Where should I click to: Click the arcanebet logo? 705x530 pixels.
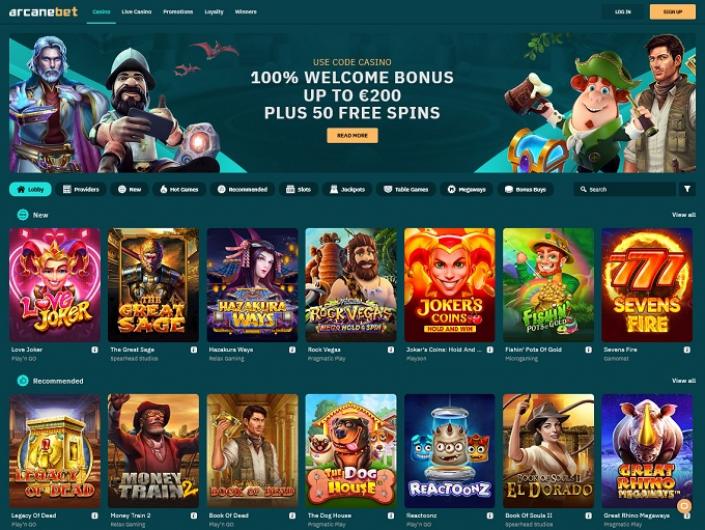(x=43, y=12)
